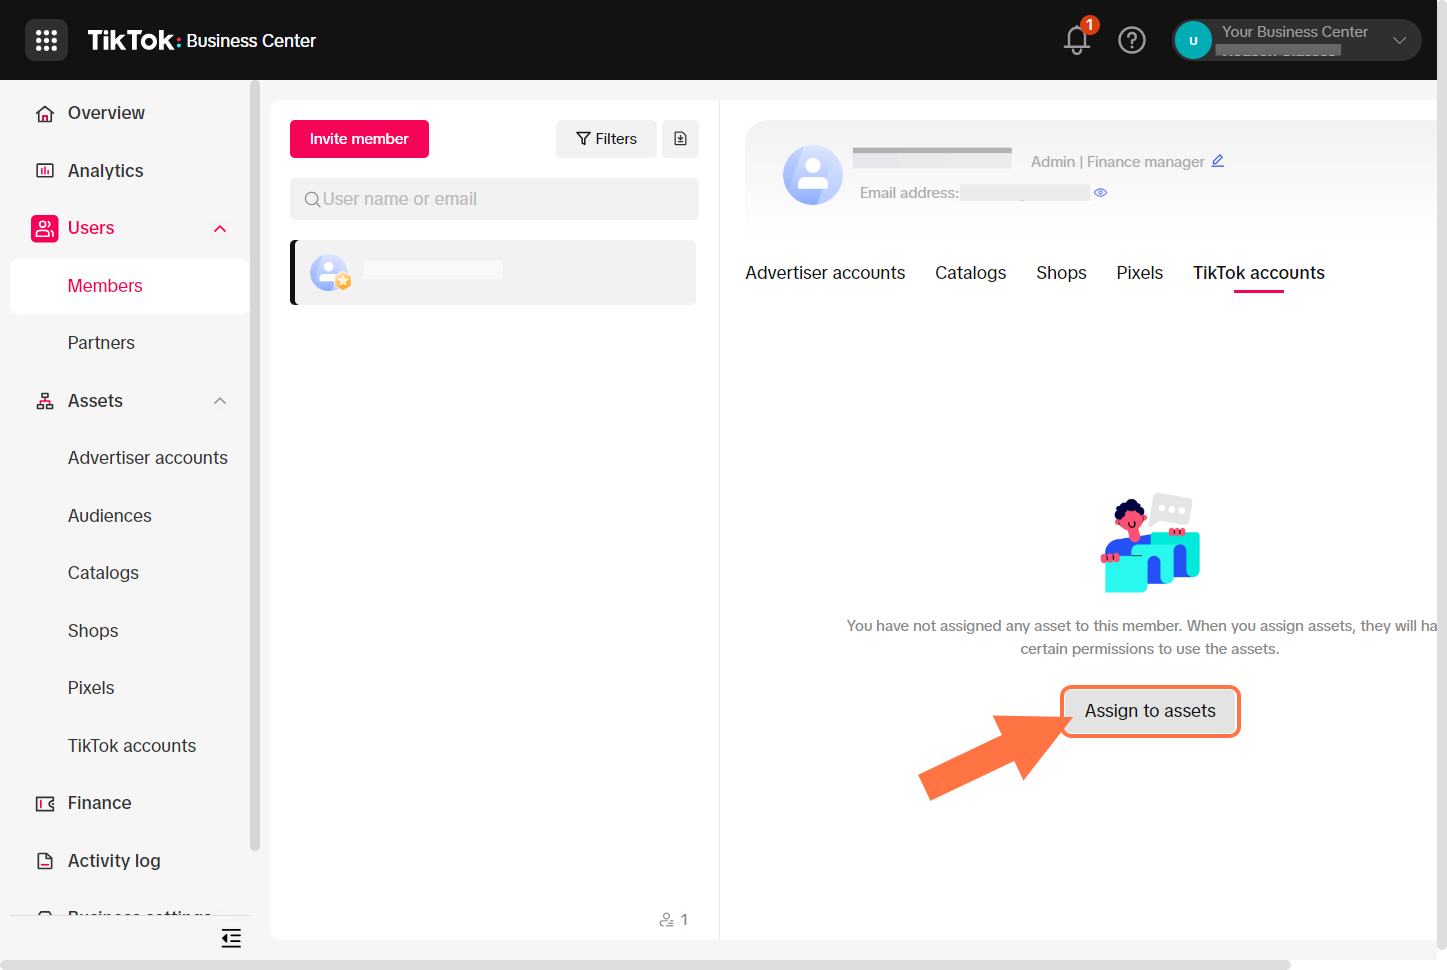Open the Catalogs tab
The height and width of the screenshot is (970, 1447).
pos(970,272)
